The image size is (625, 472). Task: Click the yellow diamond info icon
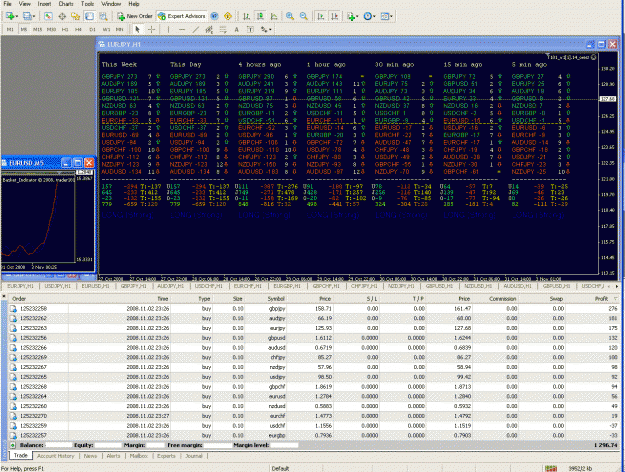(228, 16)
